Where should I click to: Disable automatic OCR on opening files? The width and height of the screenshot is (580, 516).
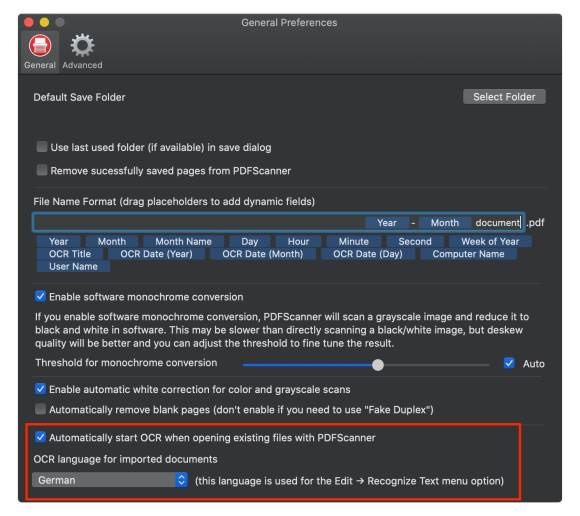coord(40,437)
